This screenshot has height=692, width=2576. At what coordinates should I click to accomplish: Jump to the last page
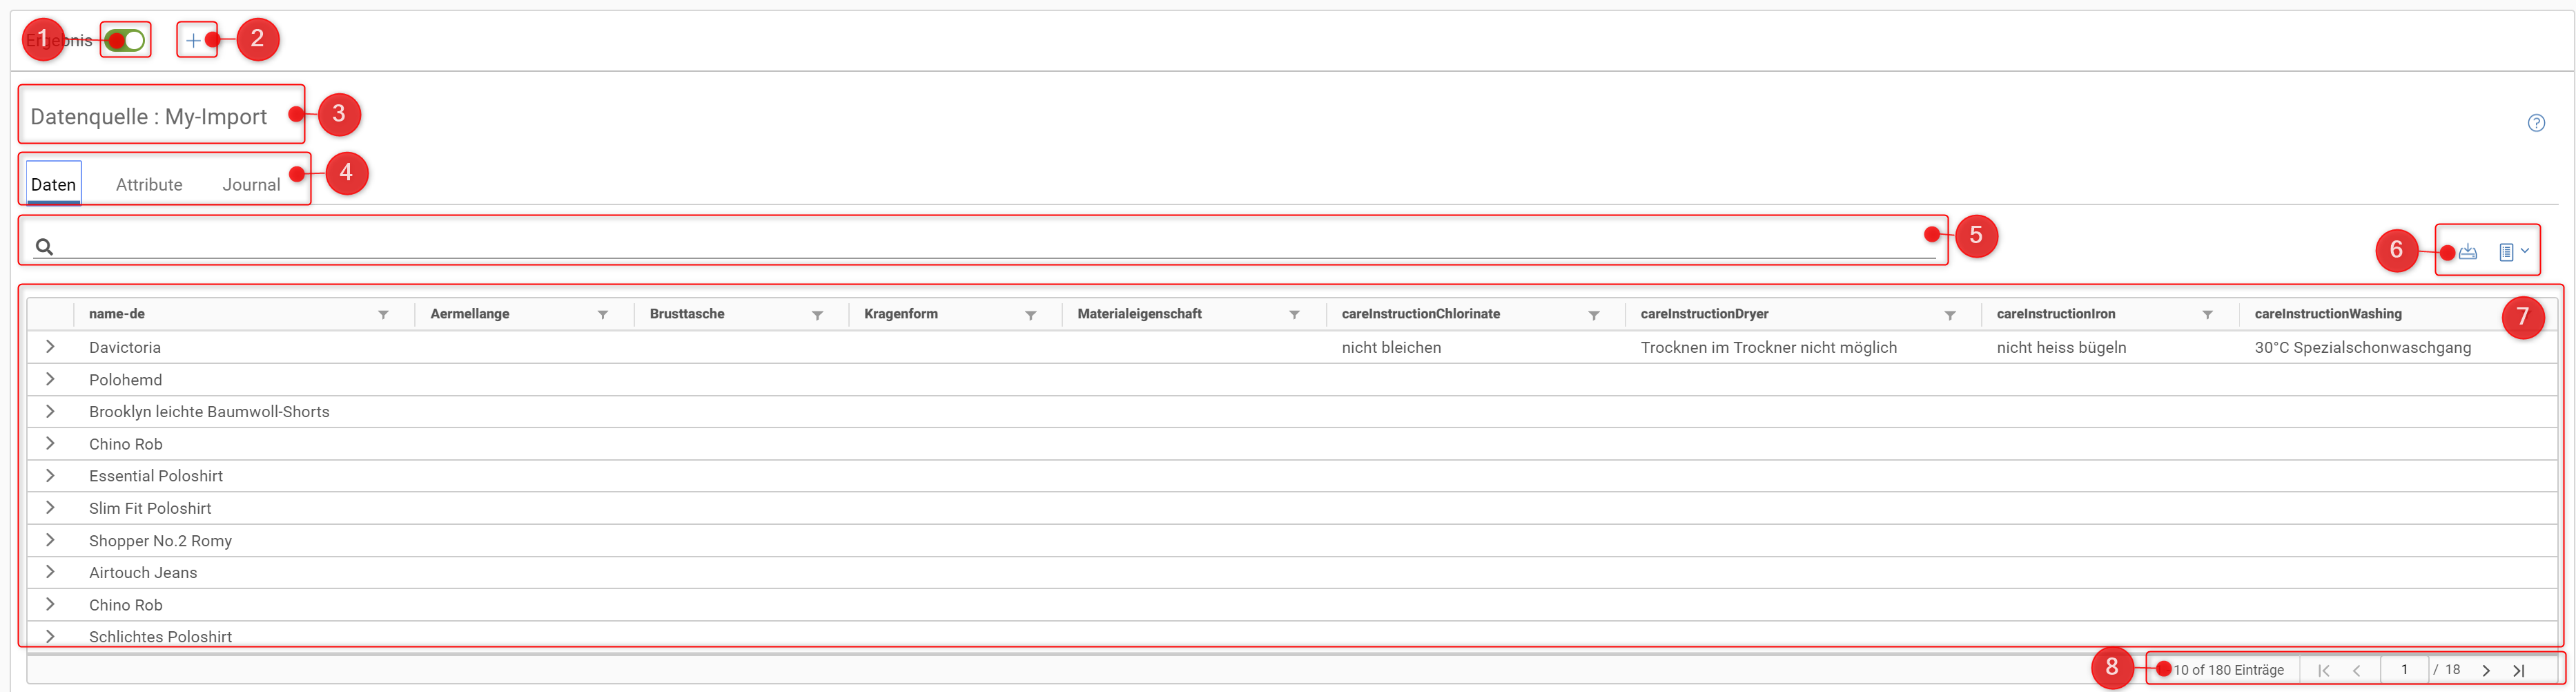[2519, 671]
